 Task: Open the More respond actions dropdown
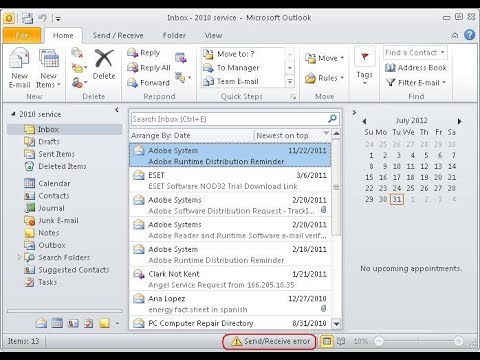(x=183, y=78)
